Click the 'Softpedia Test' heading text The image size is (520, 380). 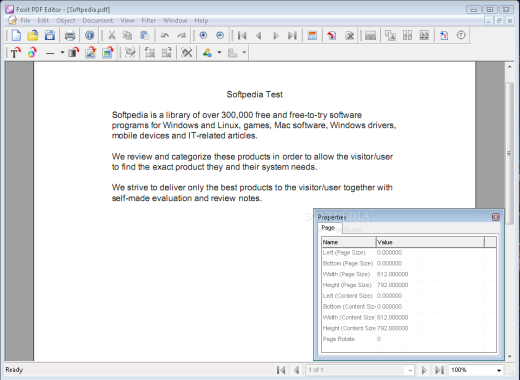tap(255, 95)
